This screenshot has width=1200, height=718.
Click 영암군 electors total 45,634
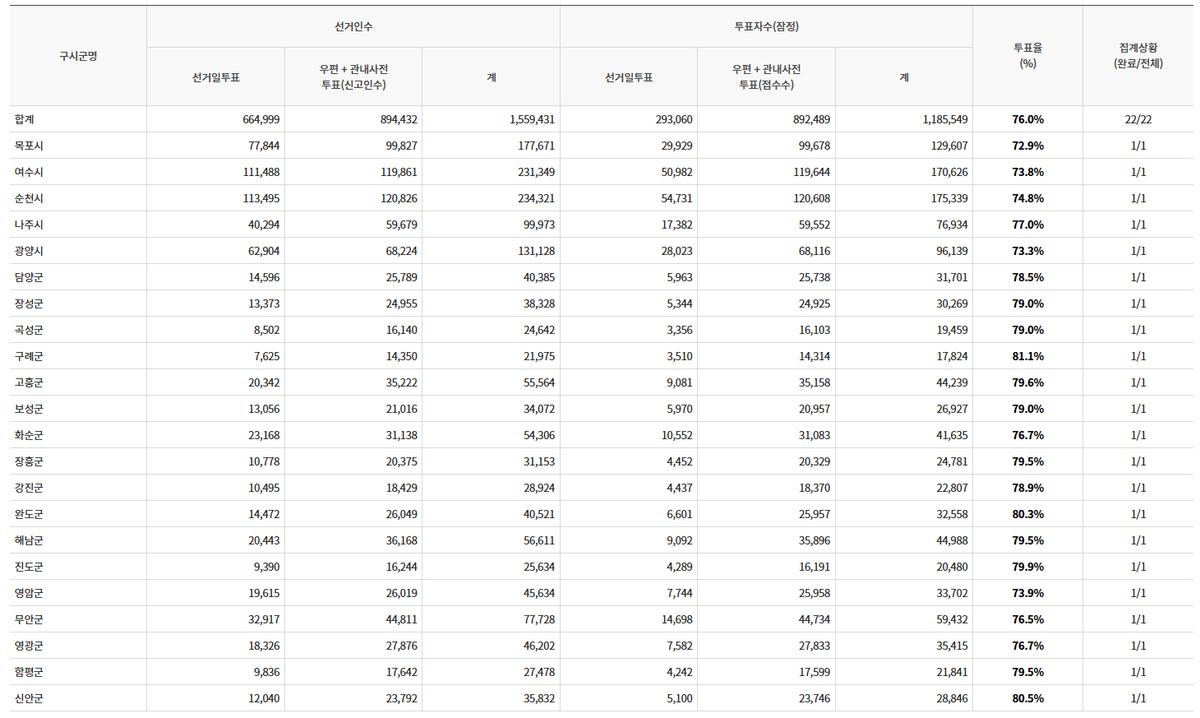click(538, 593)
